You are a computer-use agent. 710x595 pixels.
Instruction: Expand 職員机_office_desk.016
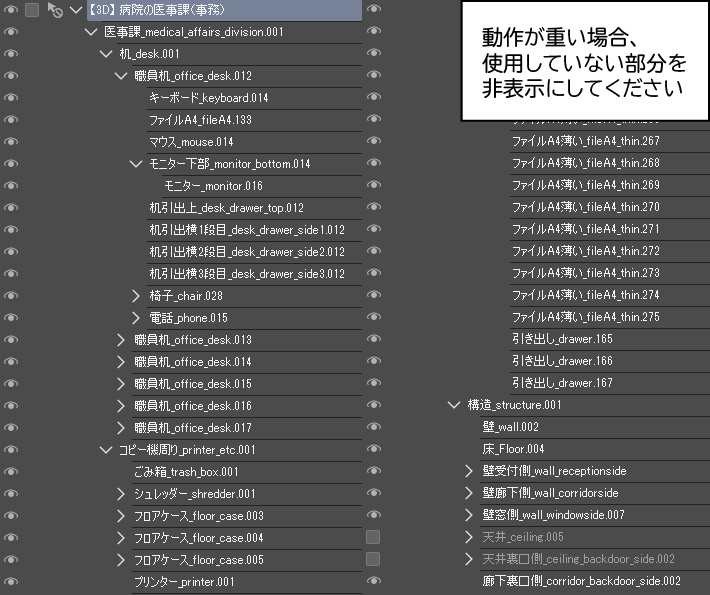click(120, 406)
